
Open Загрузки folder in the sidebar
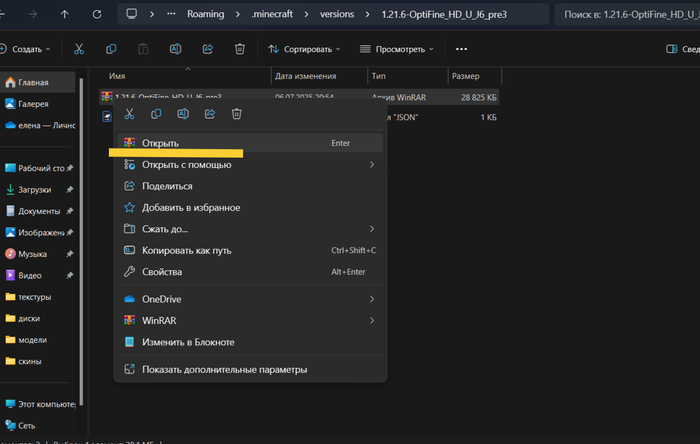tap(36, 189)
